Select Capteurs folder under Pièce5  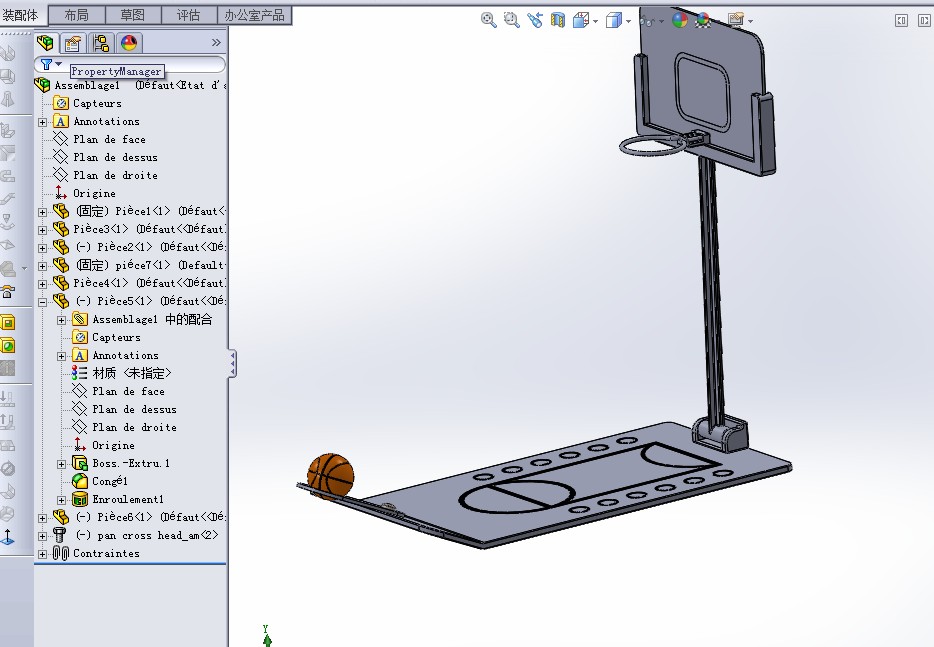click(107, 337)
